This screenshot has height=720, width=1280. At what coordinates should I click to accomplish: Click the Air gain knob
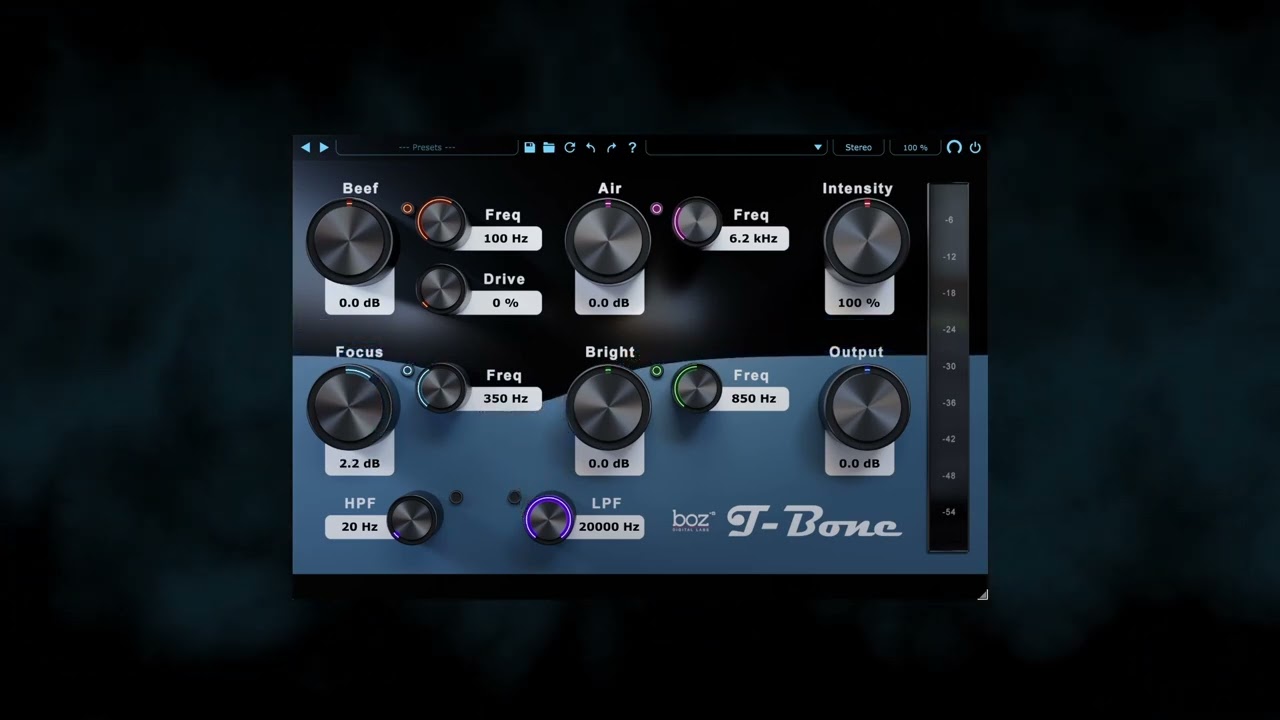pos(608,241)
